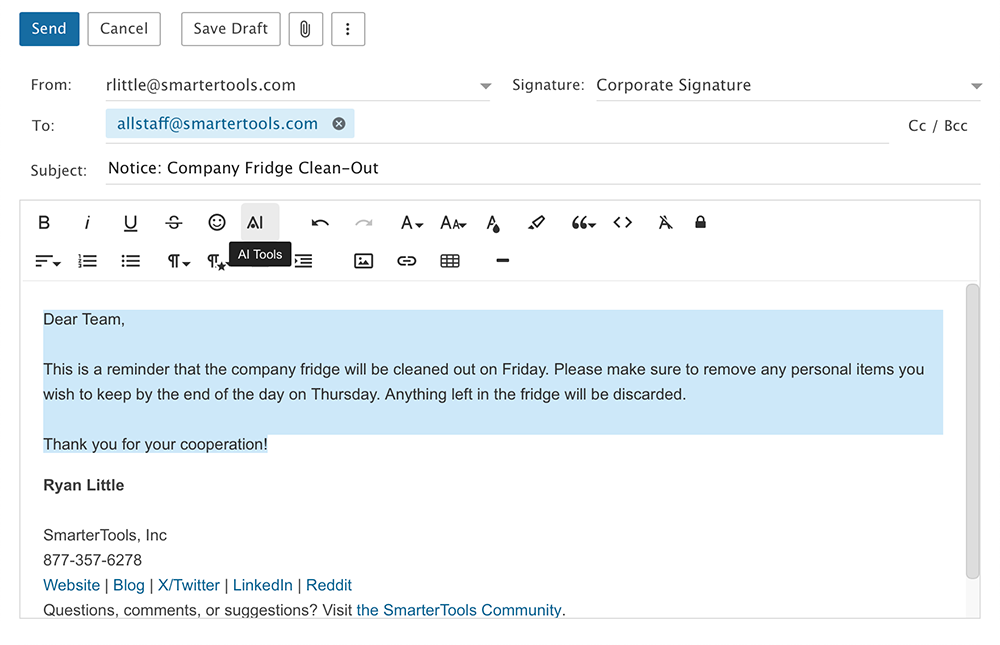This screenshot has width=1000, height=645.
Task: Open the Signature dropdown
Action: click(976, 86)
